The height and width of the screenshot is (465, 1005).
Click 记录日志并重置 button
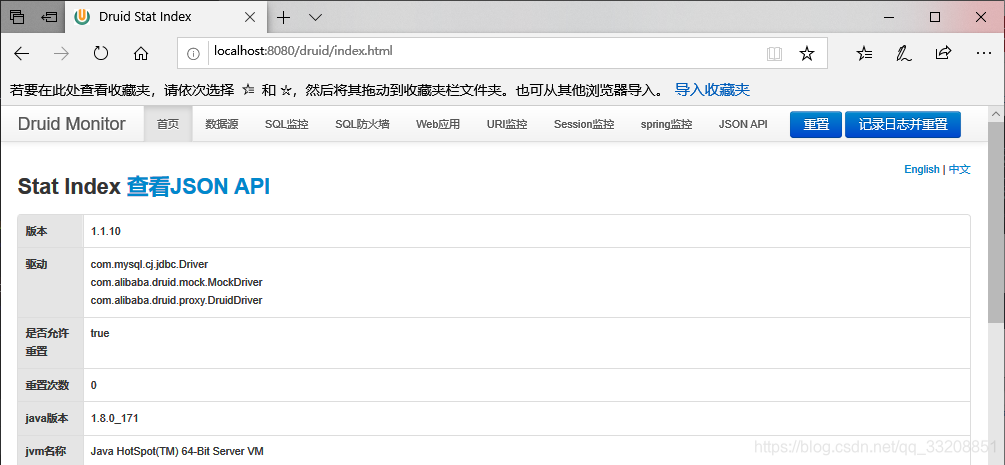903,124
